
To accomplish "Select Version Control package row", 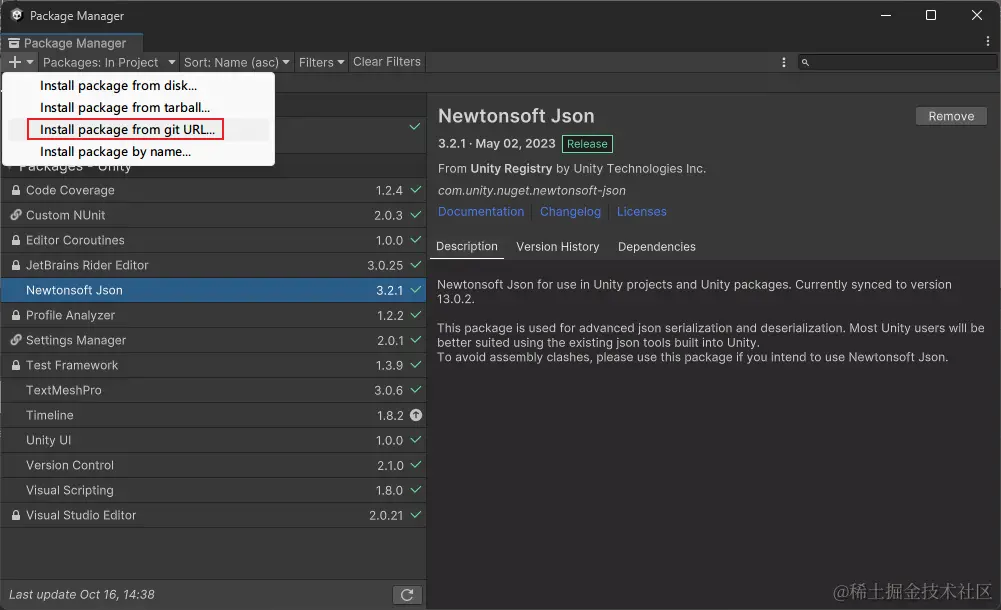I will click(213, 465).
